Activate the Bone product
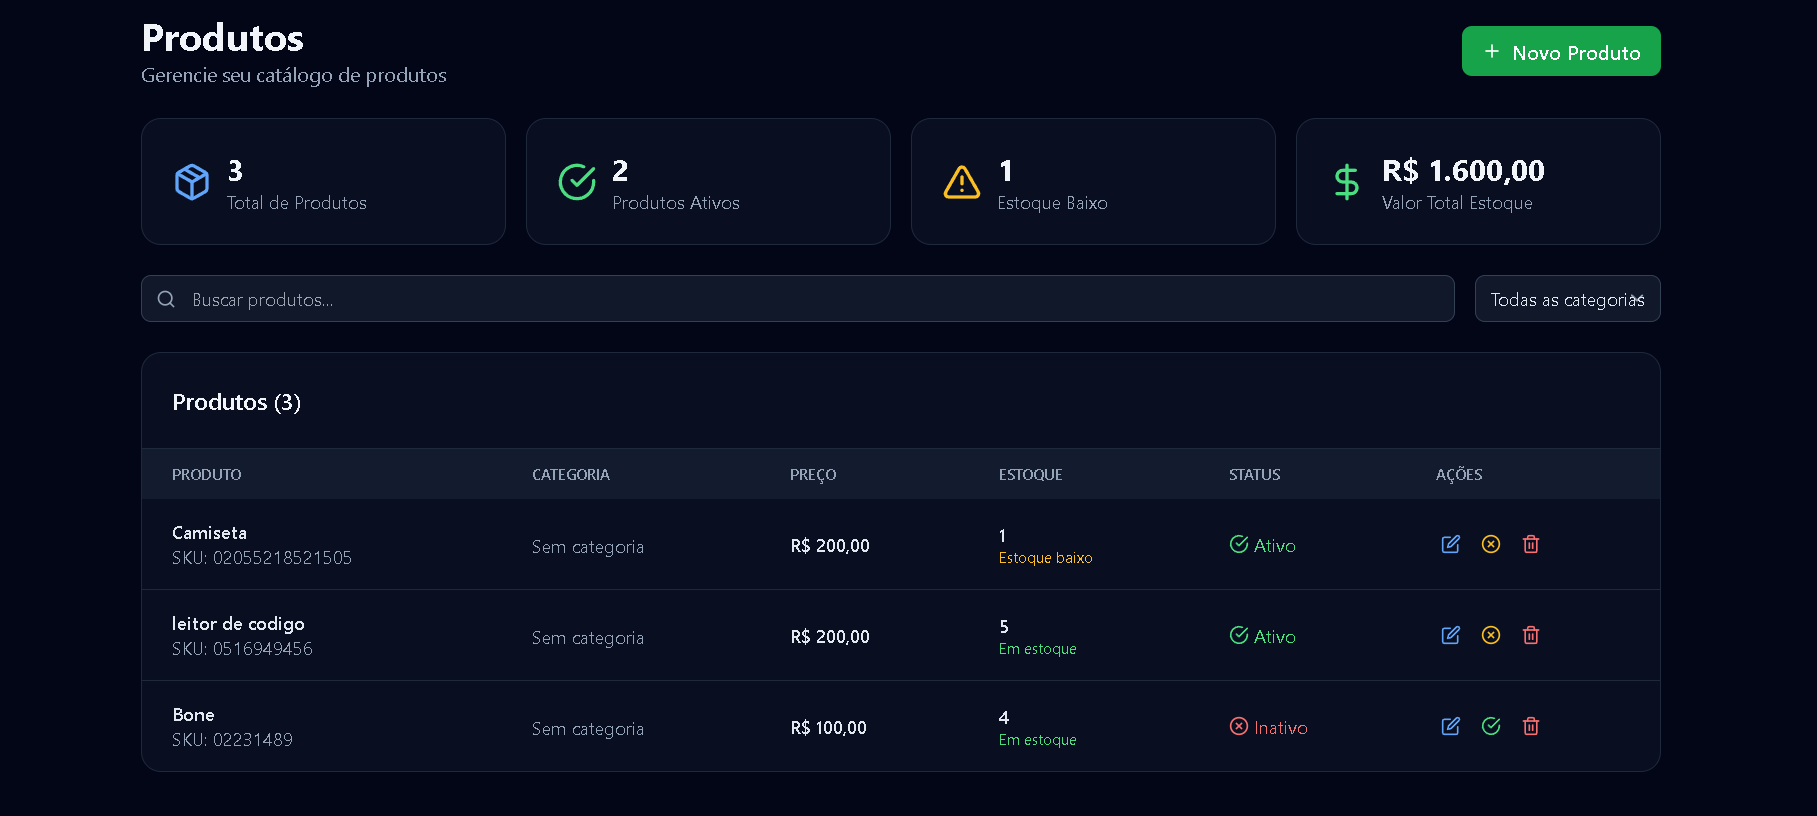 click(x=1490, y=726)
